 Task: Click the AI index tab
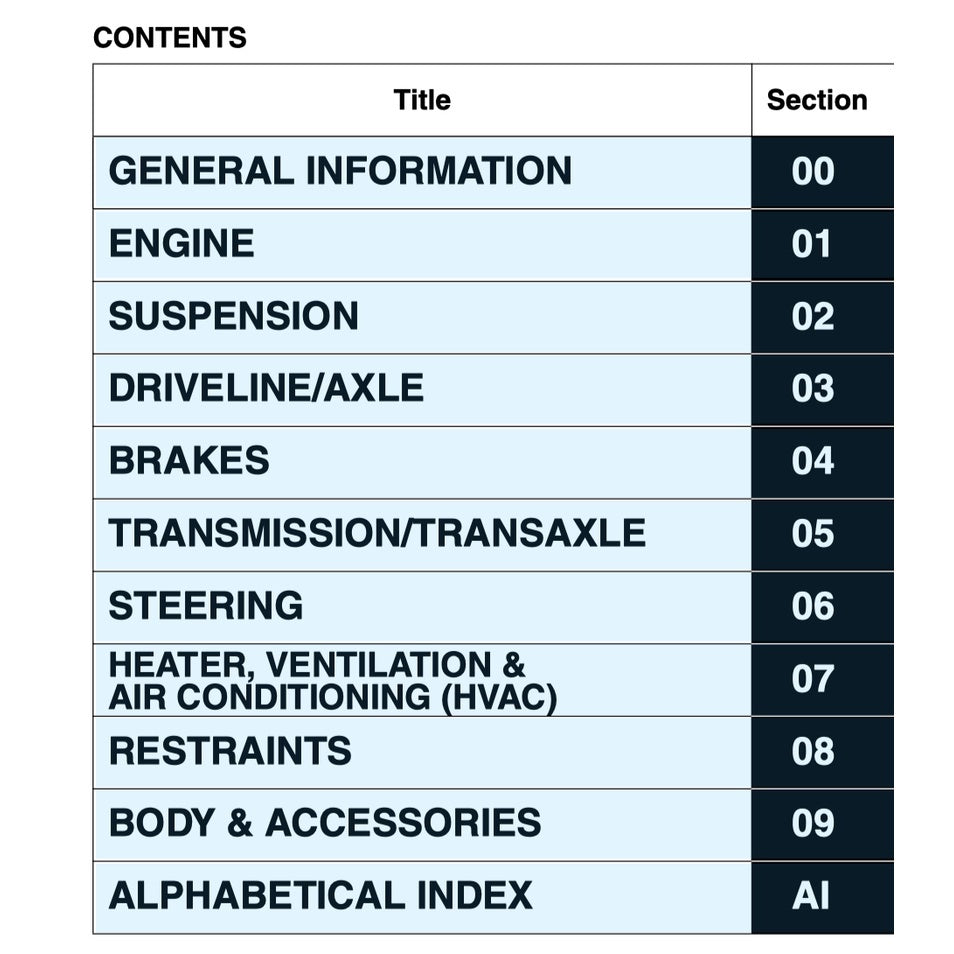pos(811,896)
